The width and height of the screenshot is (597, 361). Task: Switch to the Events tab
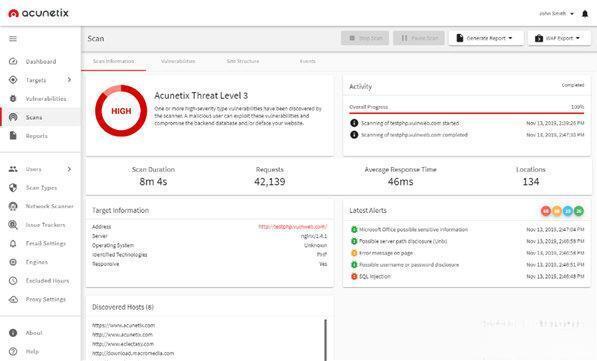pos(307,61)
